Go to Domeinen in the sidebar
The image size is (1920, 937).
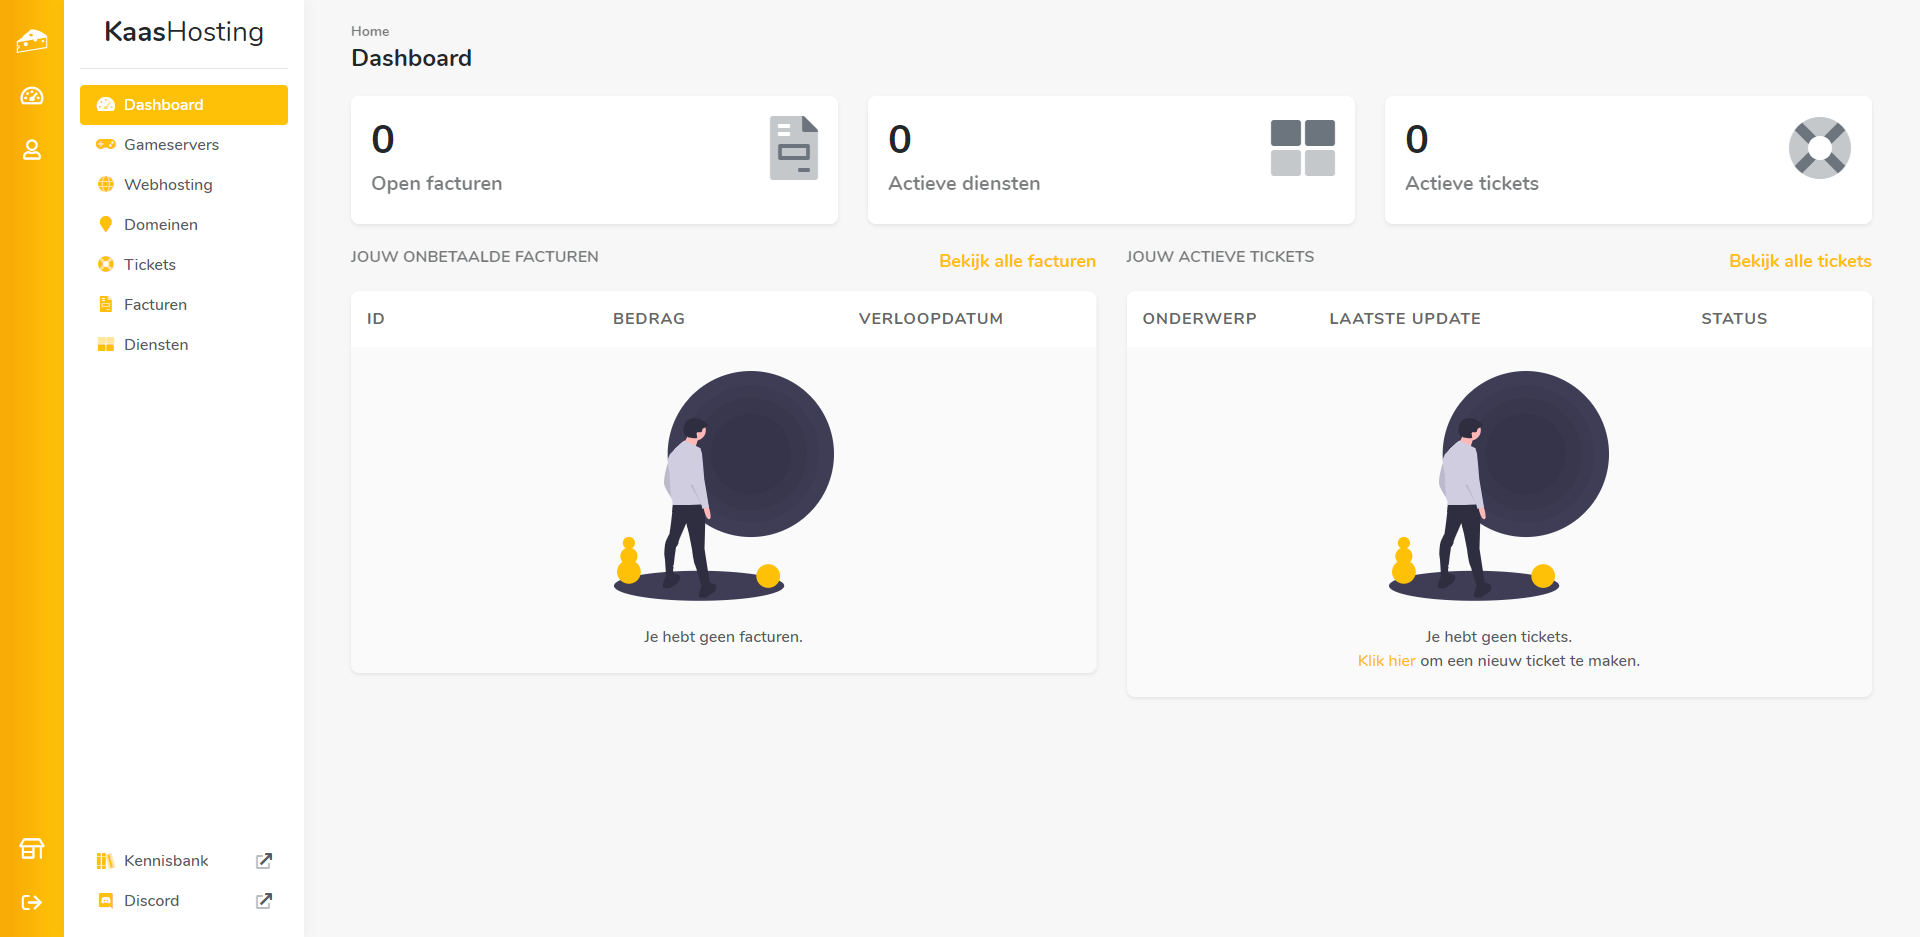(161, 225)
